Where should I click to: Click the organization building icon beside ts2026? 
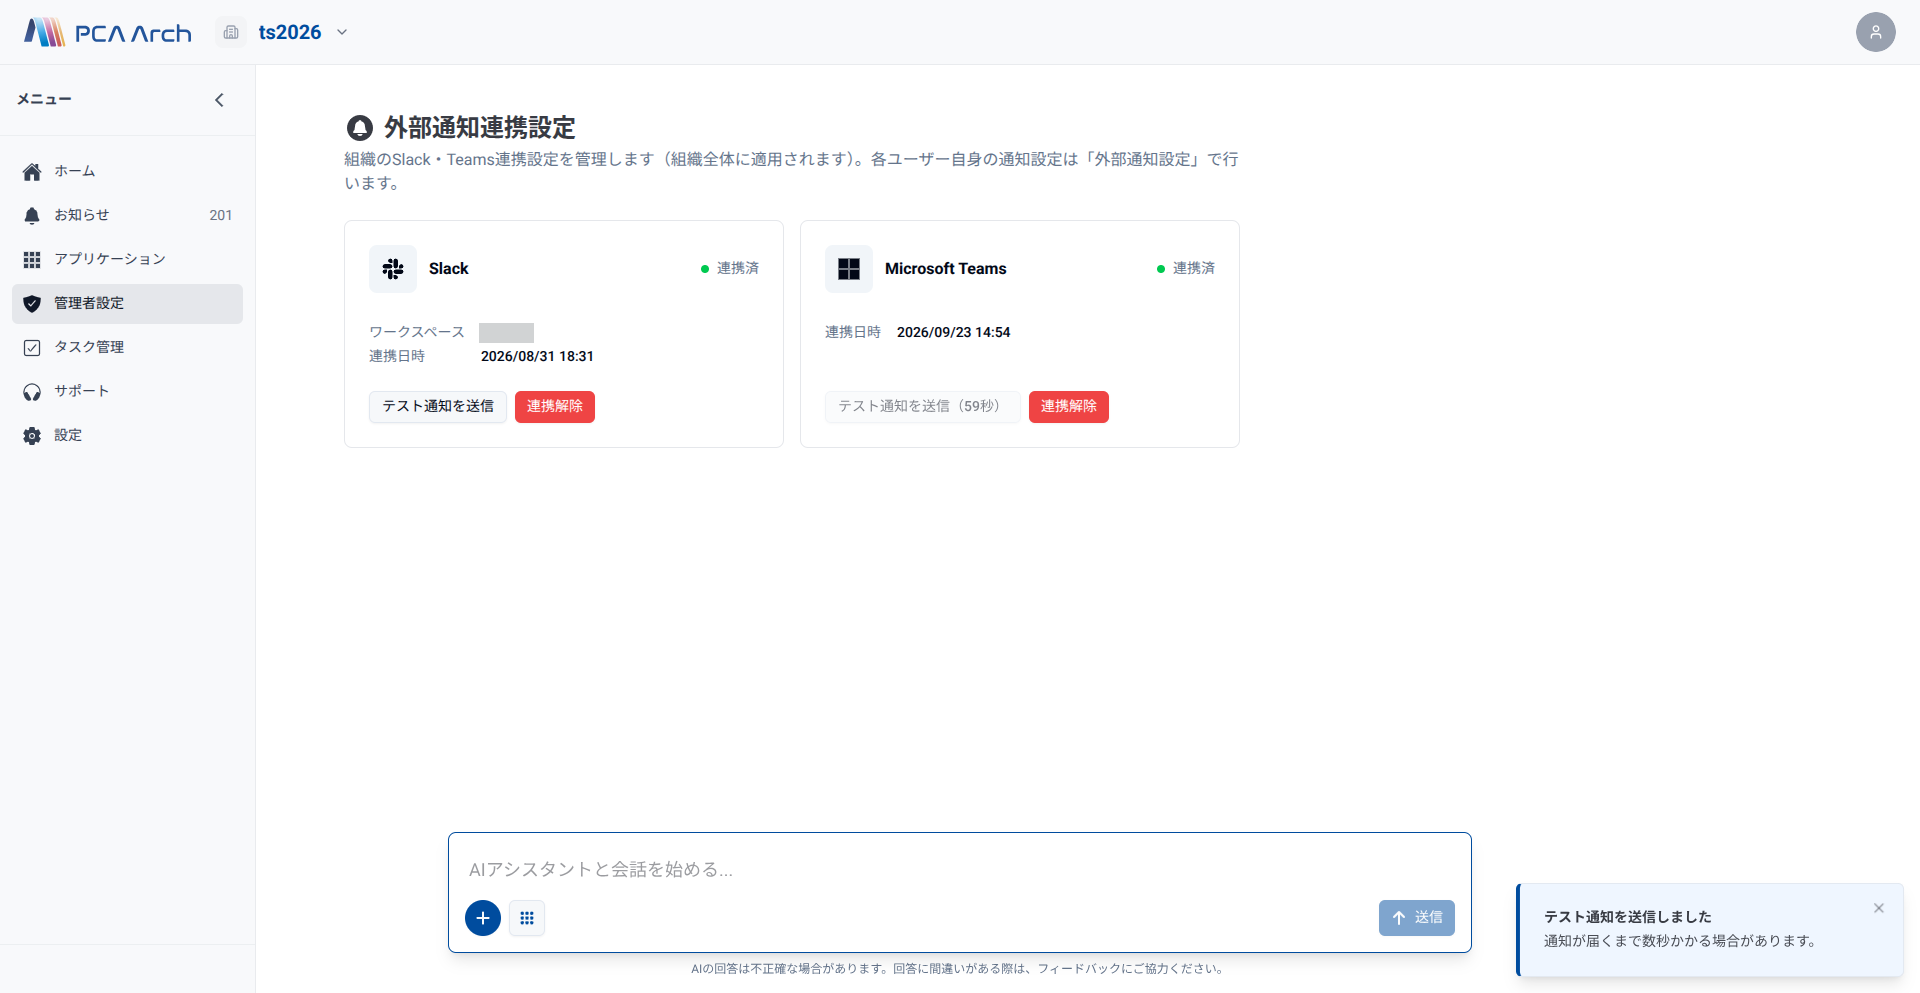[x=231, y=32]
